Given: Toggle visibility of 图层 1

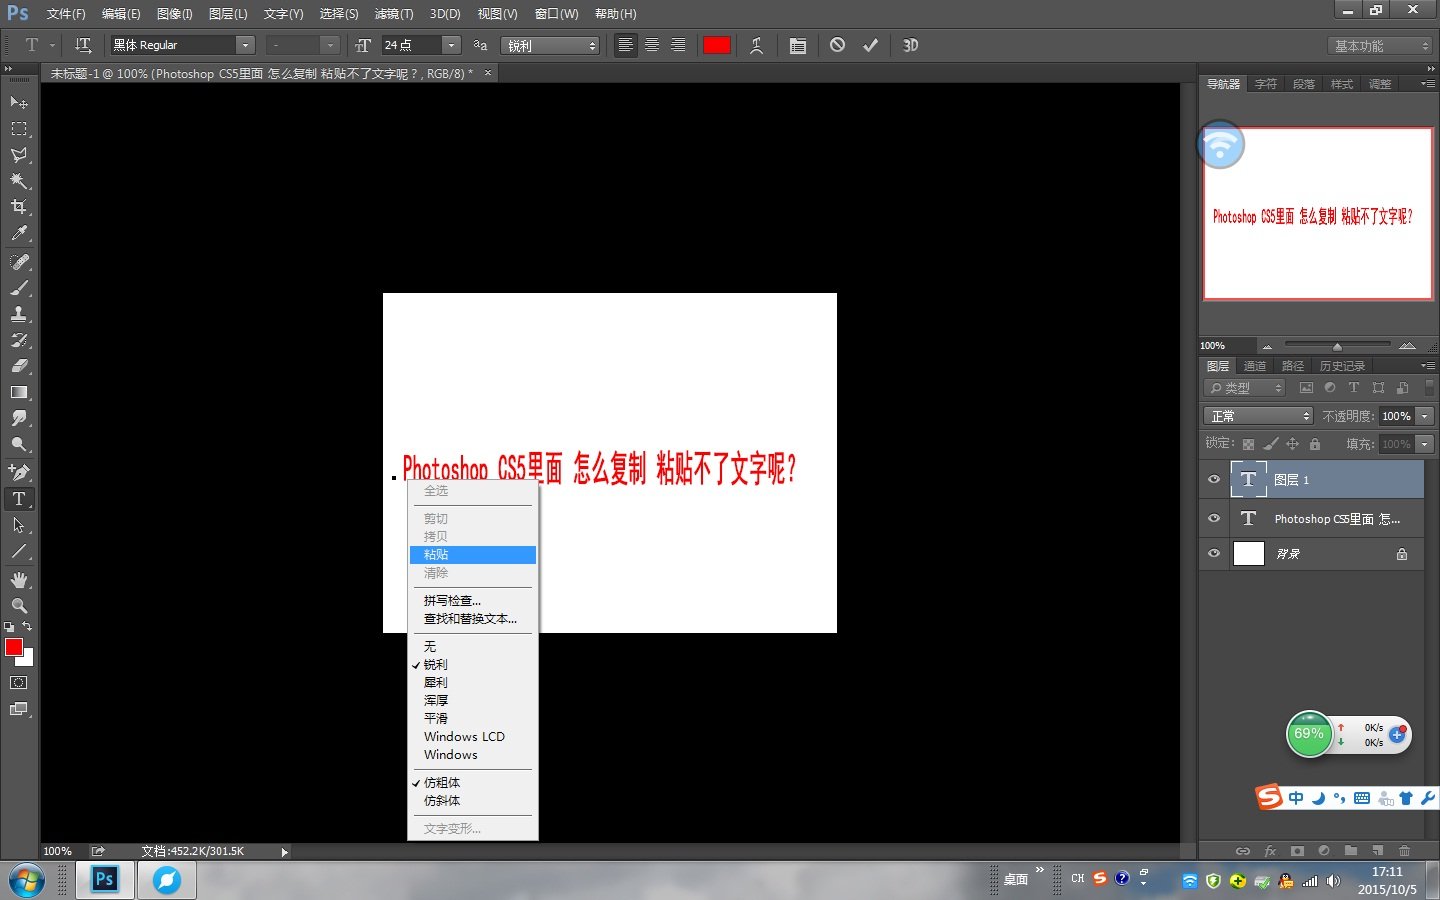Looking at the screenshot, I should click(1213, 480).
